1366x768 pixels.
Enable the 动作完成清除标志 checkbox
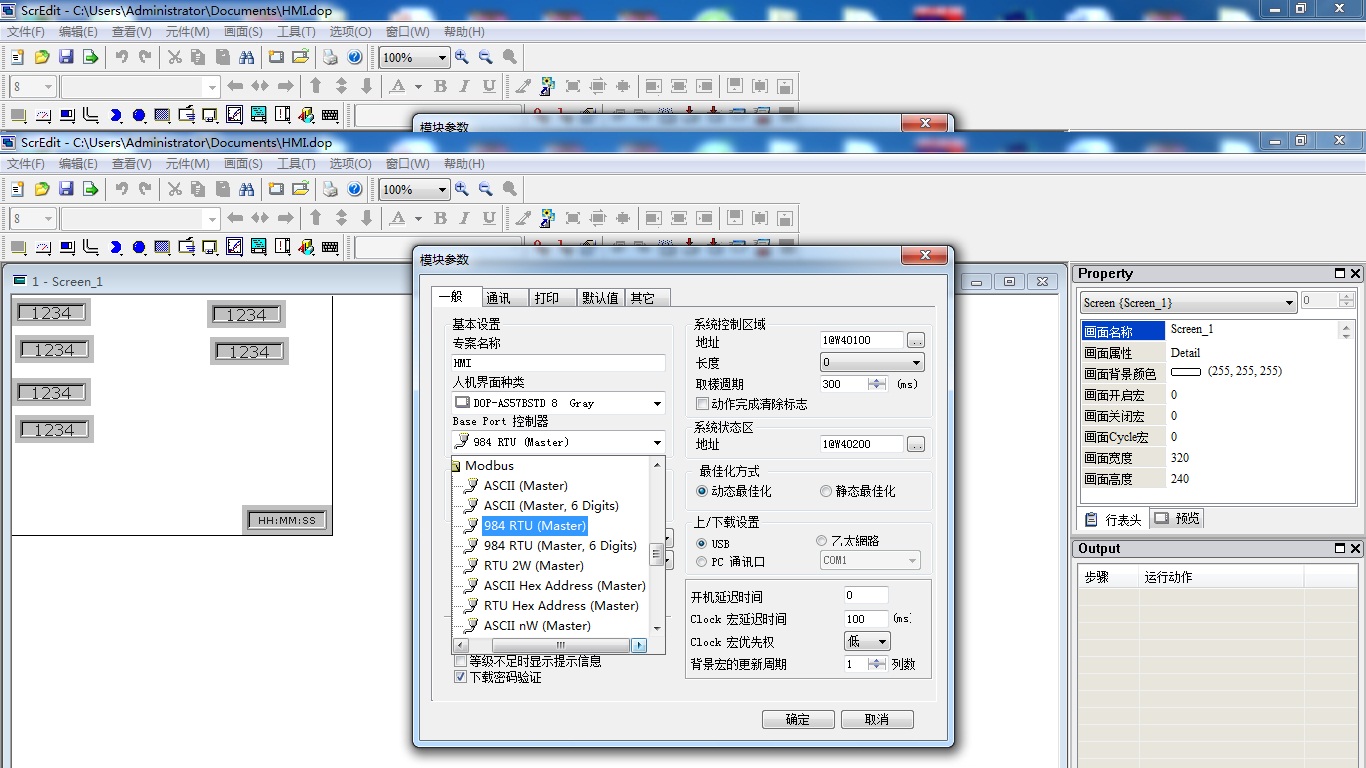pyautogui.click(x=702, y=404)
